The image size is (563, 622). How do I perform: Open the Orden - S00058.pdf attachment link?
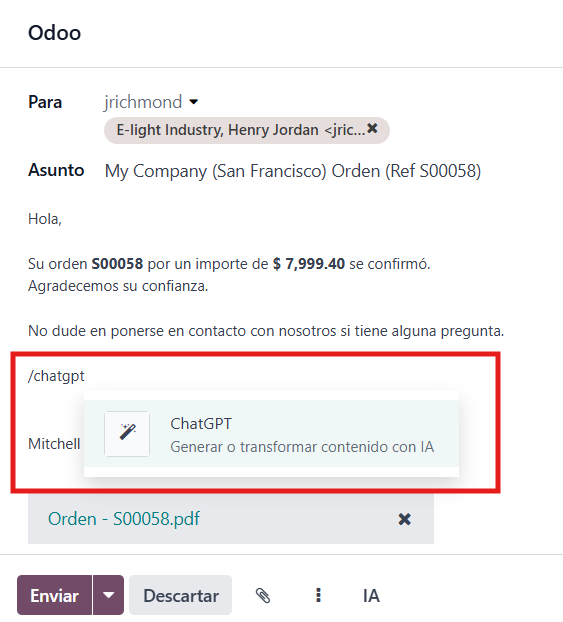124,519
